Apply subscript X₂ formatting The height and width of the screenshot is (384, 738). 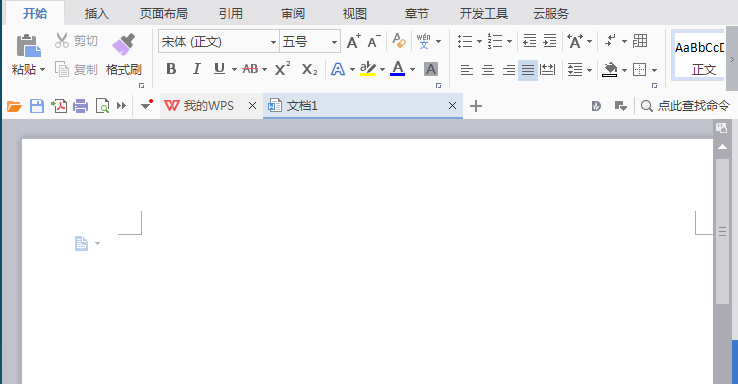pos(309,70)
